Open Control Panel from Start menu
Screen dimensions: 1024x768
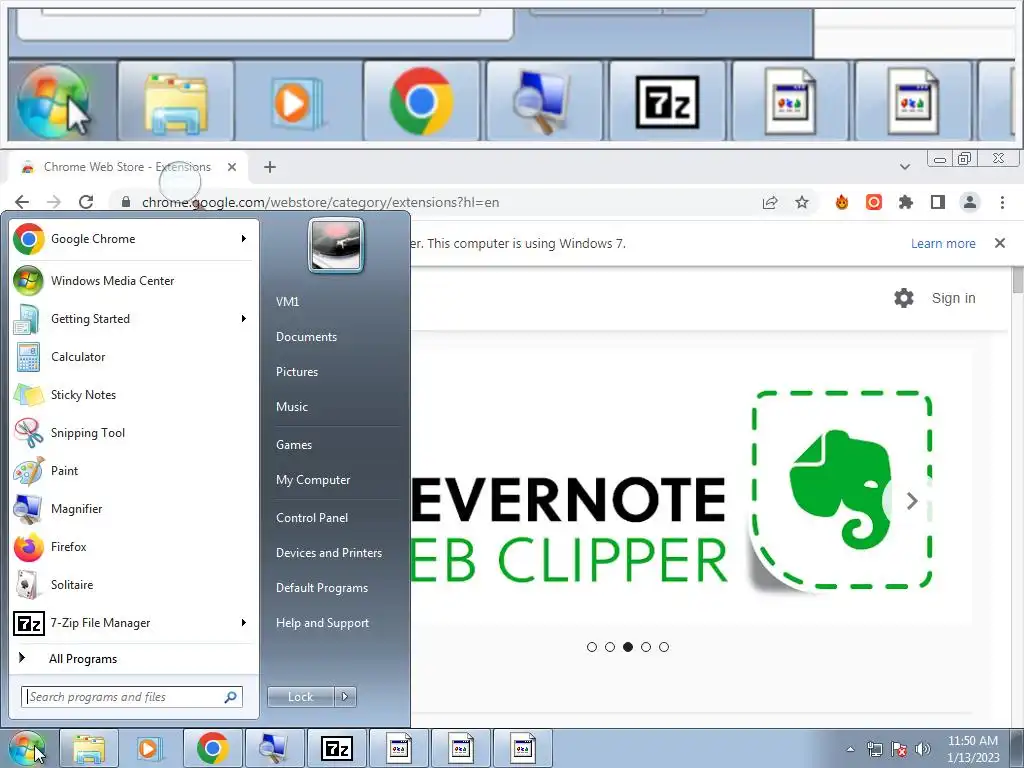coord(312,518)
